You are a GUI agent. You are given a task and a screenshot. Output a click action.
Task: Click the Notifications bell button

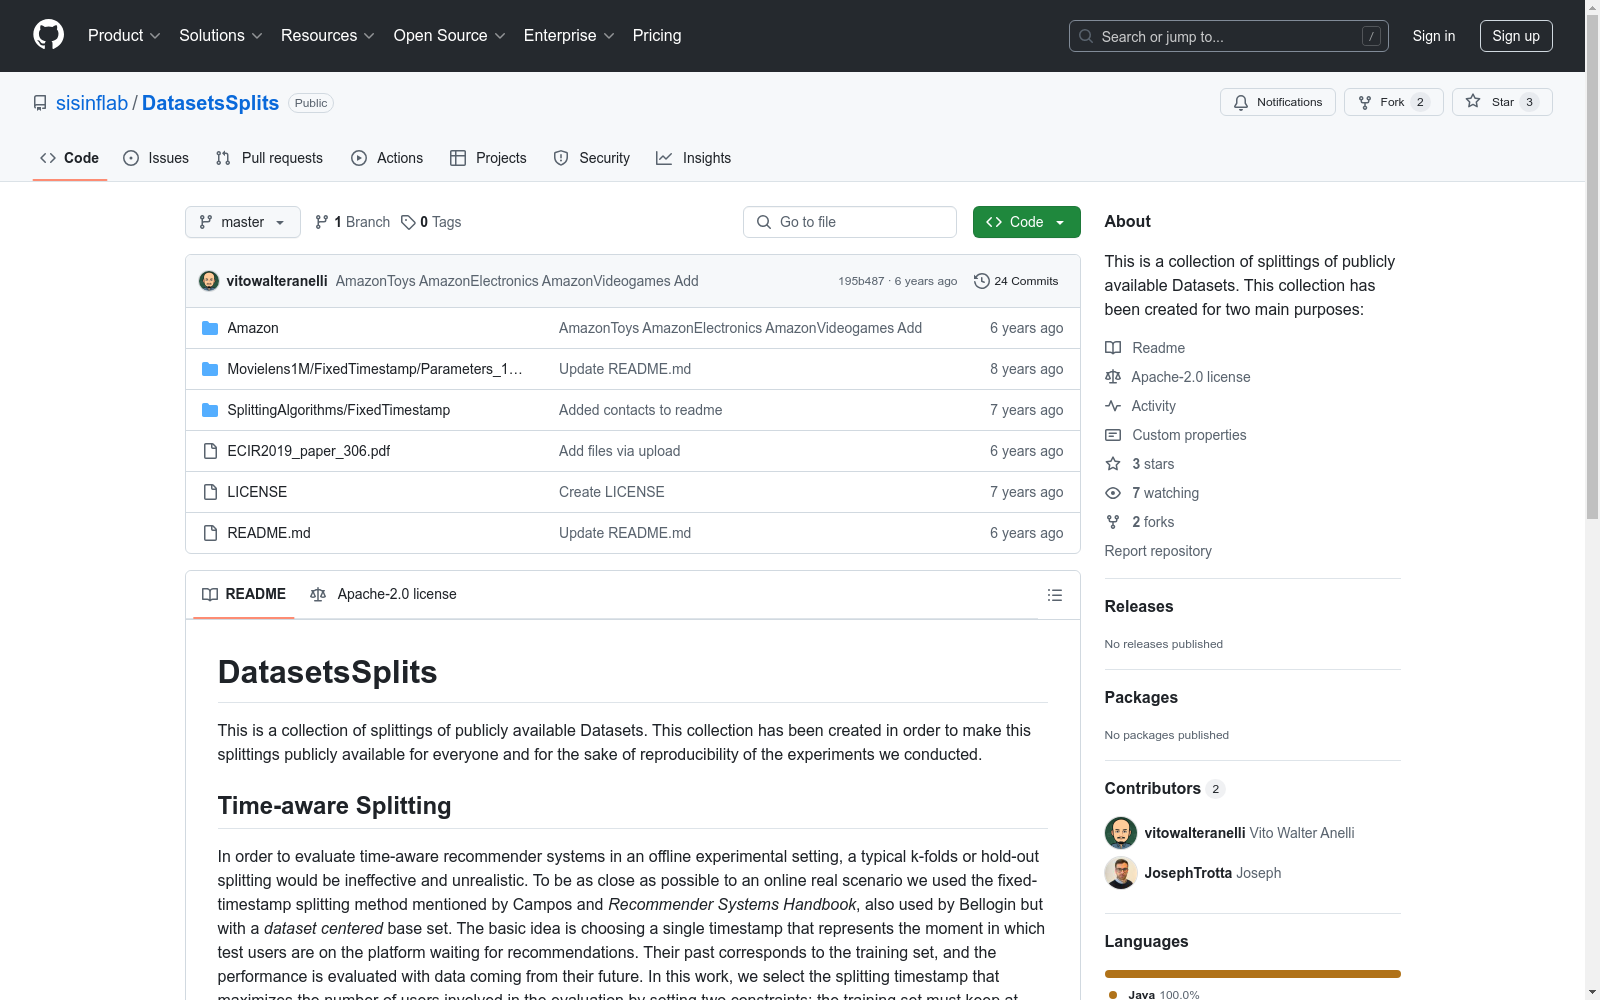click(x=1277, y=102)
